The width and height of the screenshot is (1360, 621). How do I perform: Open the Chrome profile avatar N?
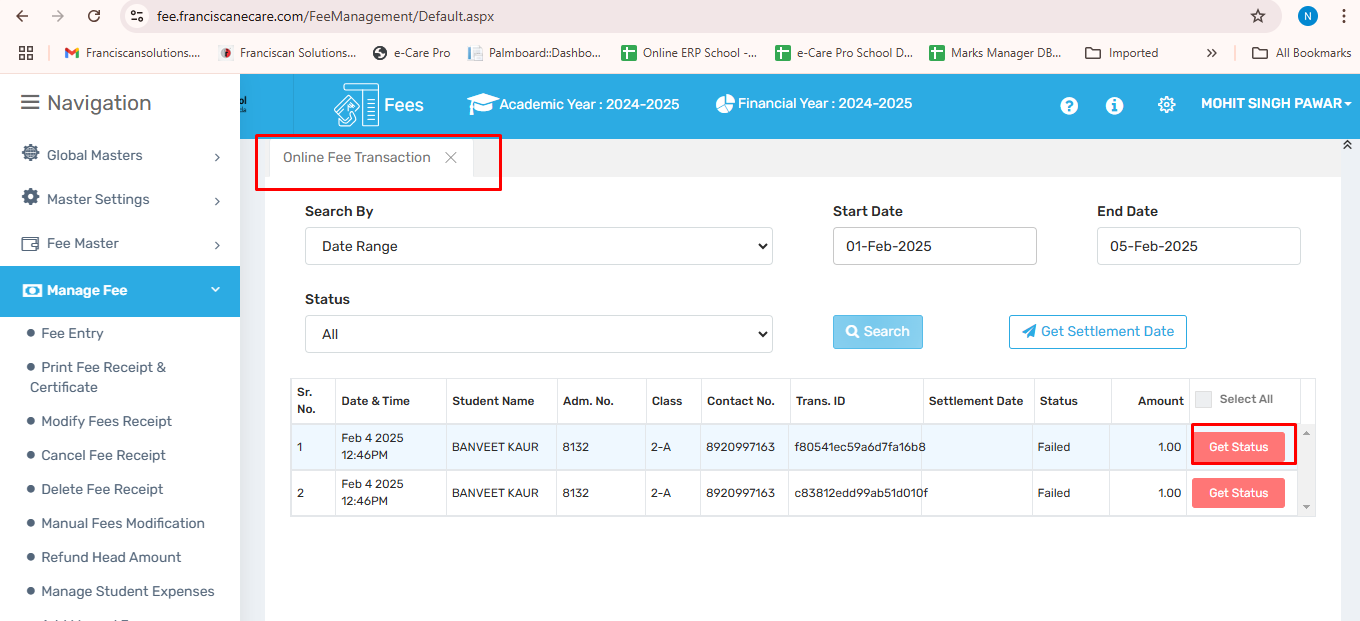point(1308,16)
